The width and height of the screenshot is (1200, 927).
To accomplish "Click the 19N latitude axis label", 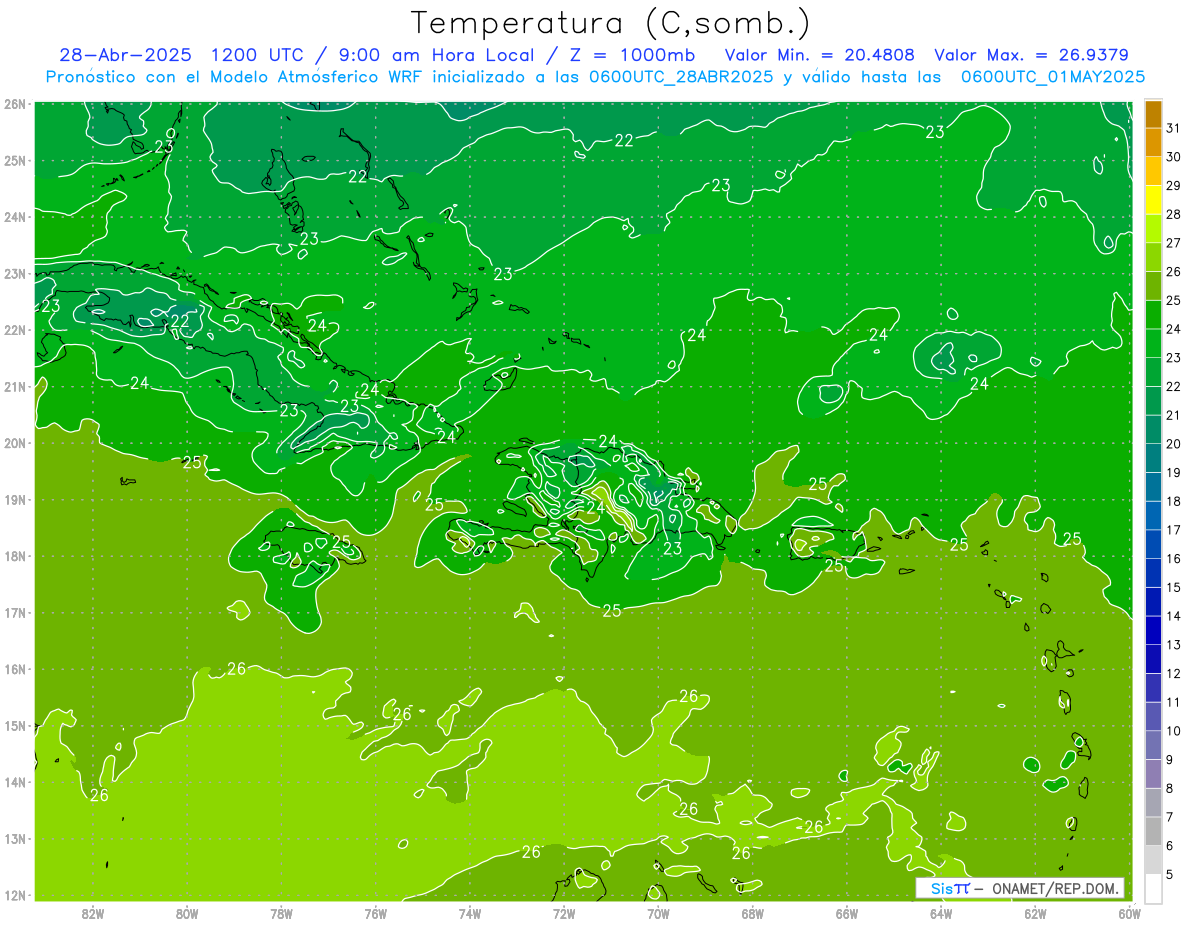I will click(x=15, y=499).
